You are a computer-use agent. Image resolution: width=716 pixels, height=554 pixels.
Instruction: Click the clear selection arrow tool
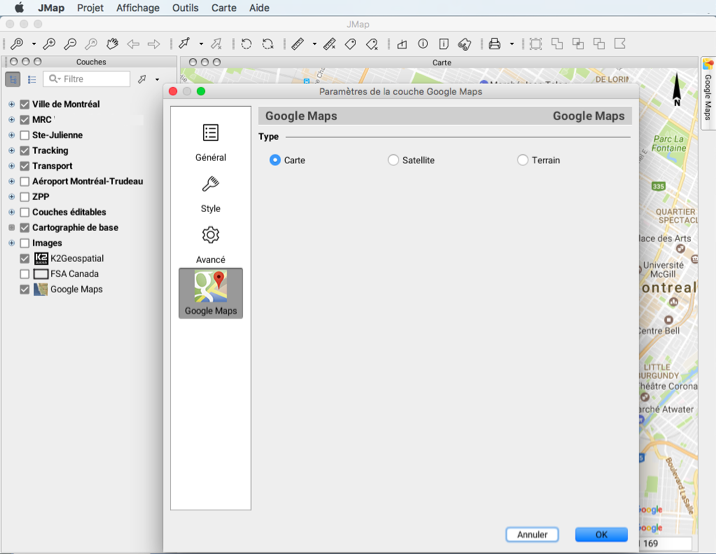[x=216, y=44]
